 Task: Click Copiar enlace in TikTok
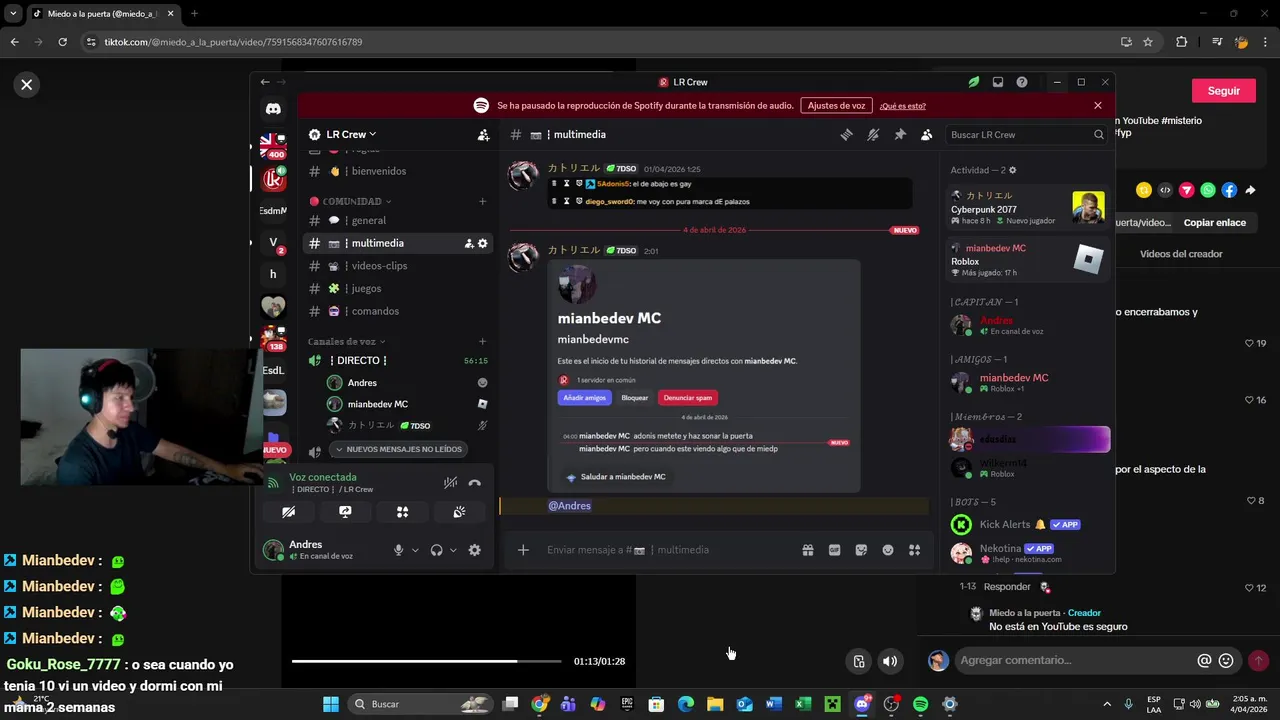pos(1215,223)
